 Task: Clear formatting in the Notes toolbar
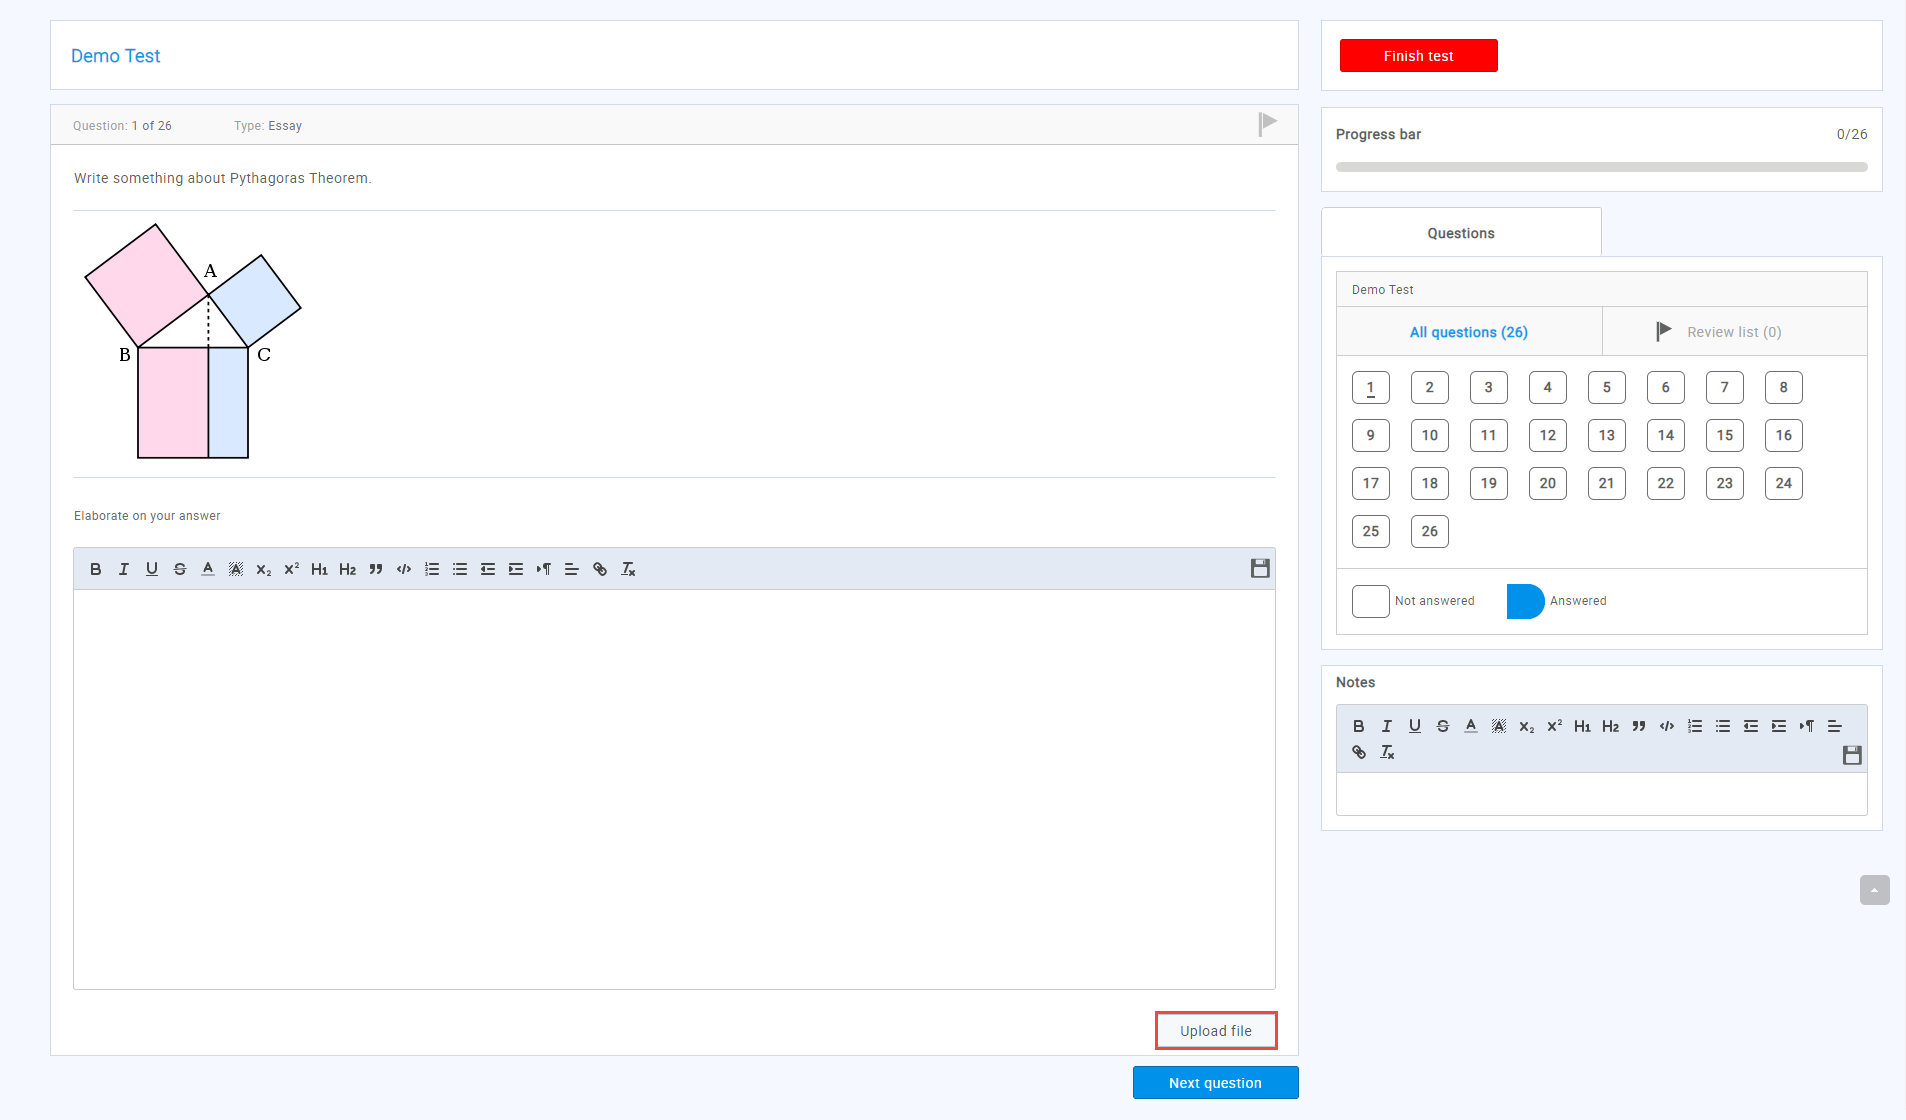[x=1387, y=752]
